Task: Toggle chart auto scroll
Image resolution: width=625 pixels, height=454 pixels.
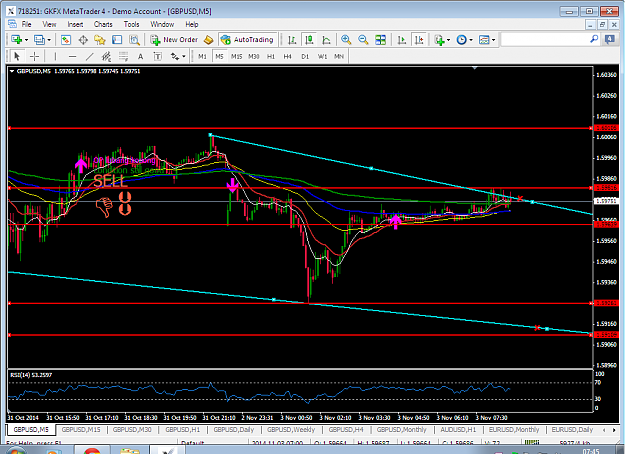Action: pyautogui.click(x=402, y=40)
